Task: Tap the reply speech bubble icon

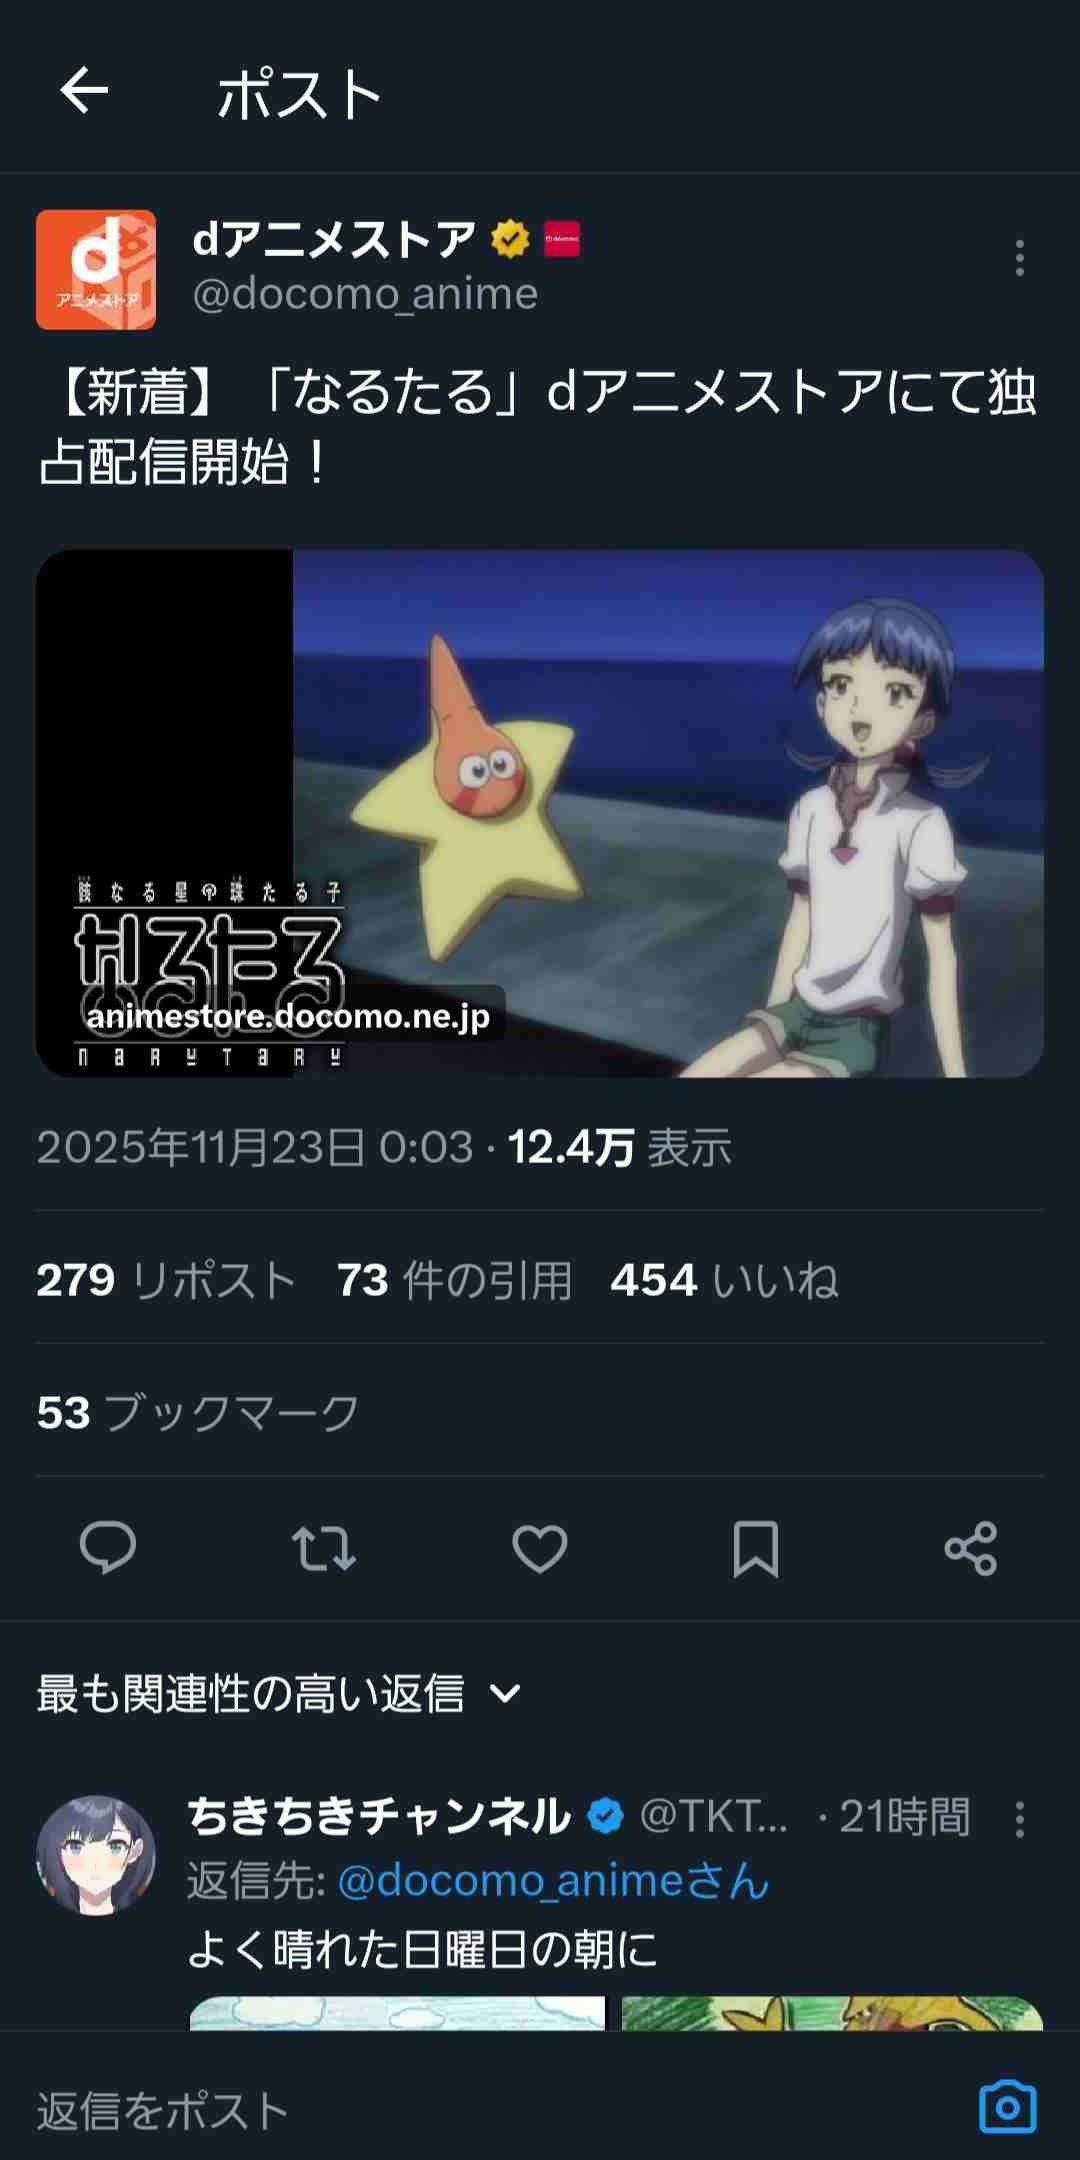Action: (108, 1549)
